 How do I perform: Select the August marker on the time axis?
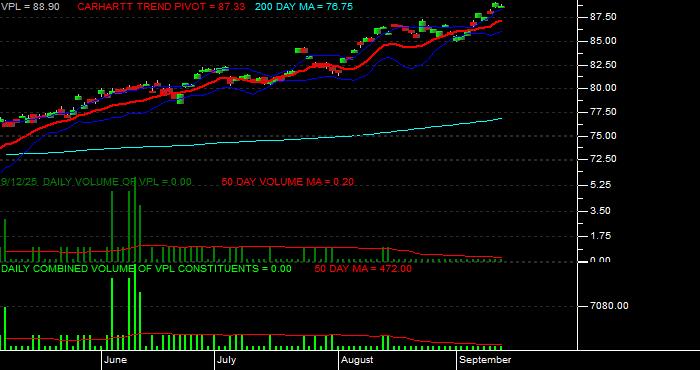(x=356, y=360)
